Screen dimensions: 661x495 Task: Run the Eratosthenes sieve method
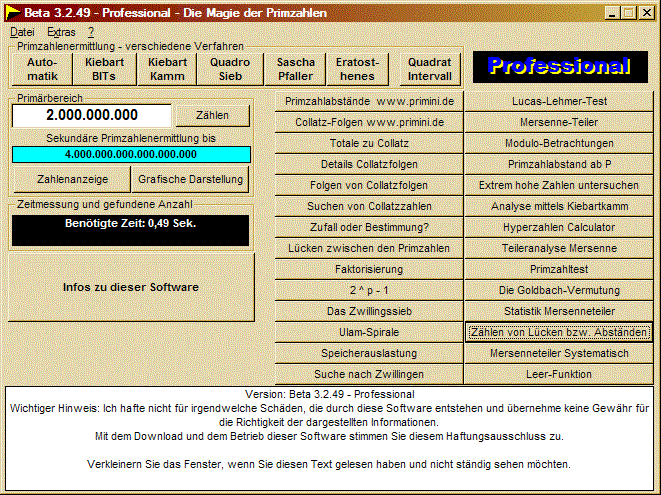coord(357,69)
